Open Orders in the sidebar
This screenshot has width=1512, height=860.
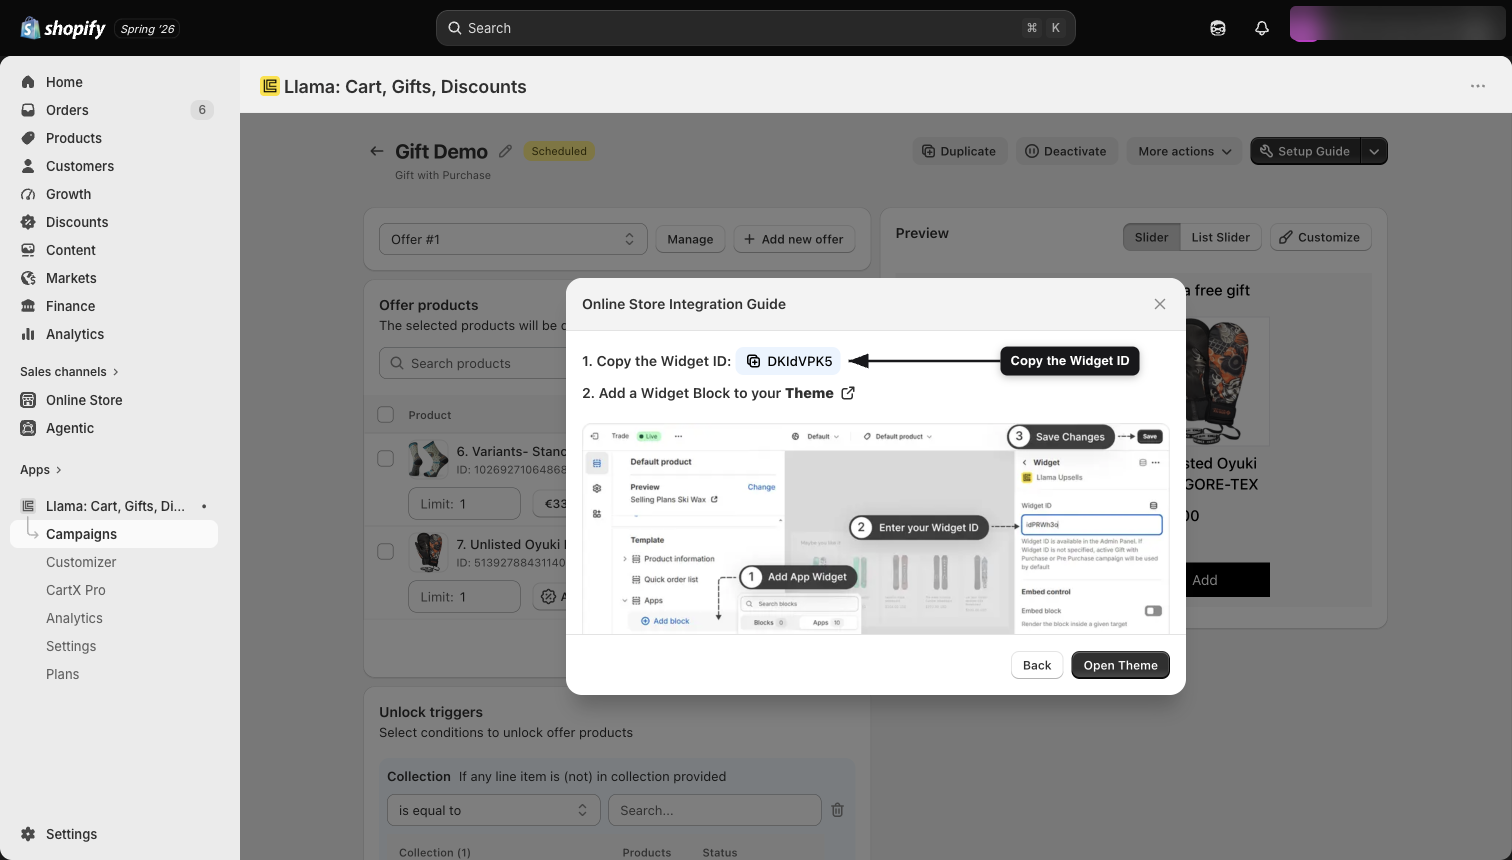pos(67,110)
